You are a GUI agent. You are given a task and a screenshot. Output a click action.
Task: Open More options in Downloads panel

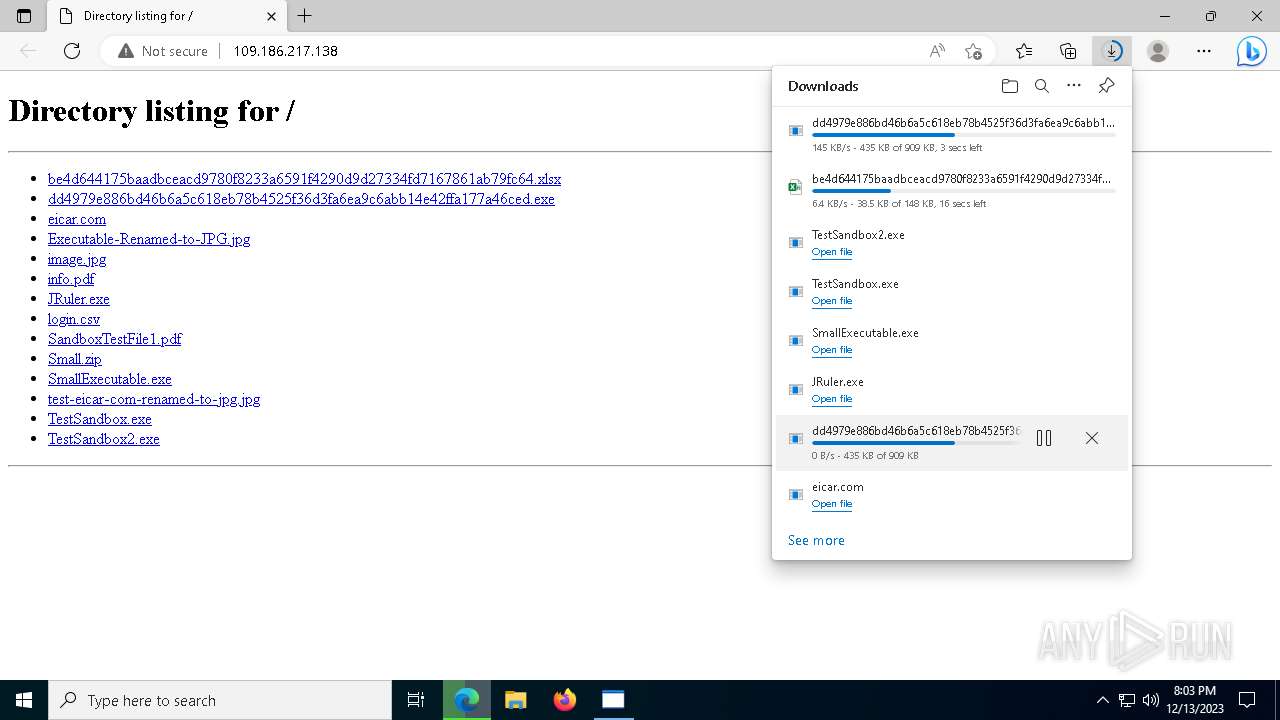click(x=1074, y=86)
